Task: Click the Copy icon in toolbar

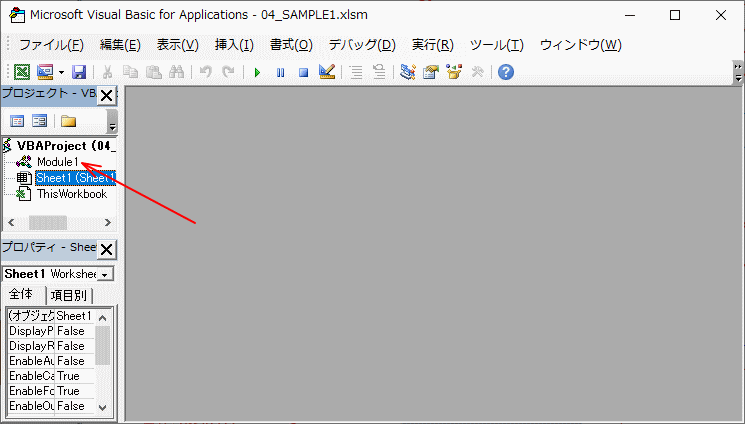Action: tap(130, 72)
